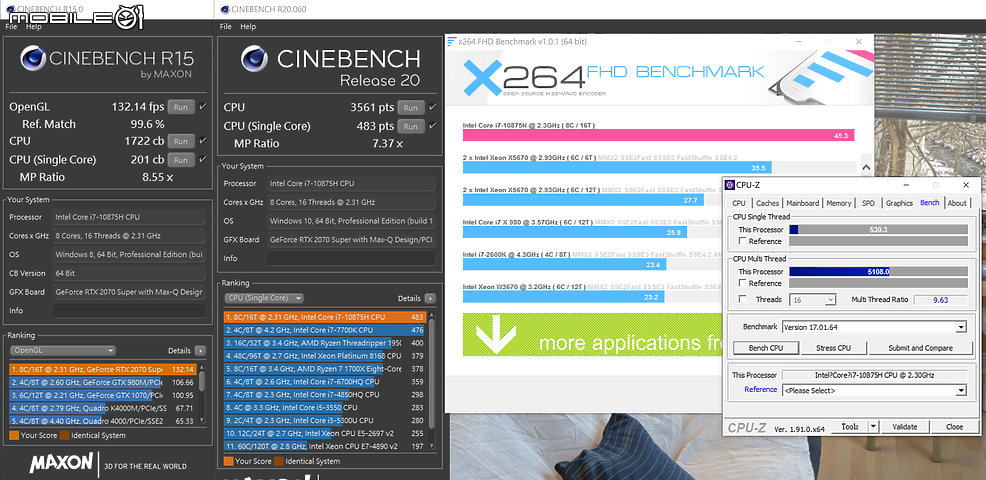Viewport: 986px width, 480px height.
Task: Click the Cinebench R20 ranking list scrollbar
Action: [431, 381]
